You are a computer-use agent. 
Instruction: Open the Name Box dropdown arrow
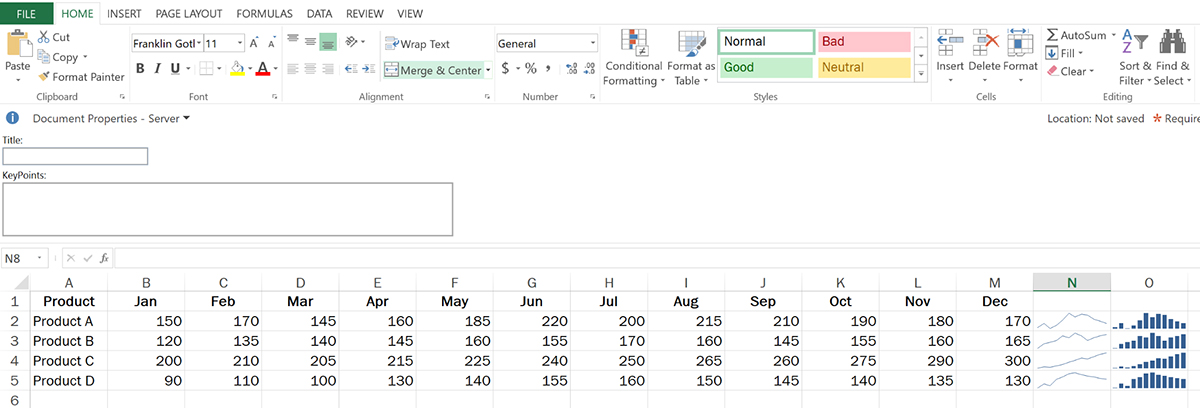[40, 258]
